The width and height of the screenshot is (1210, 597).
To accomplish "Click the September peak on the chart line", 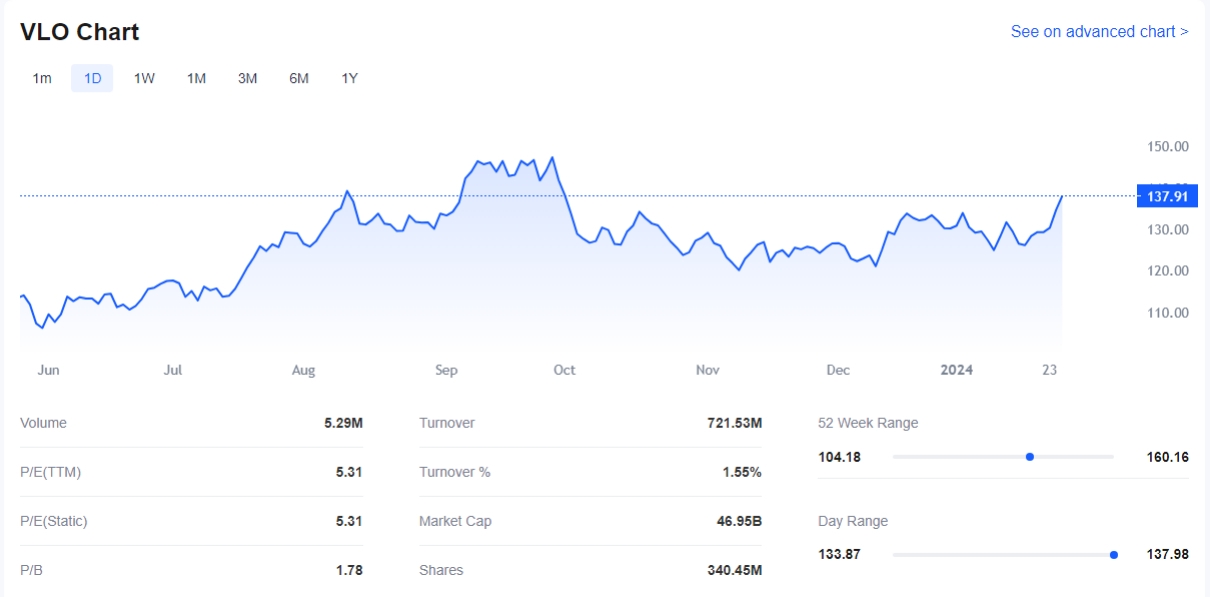I will click(x=552, y=158).
